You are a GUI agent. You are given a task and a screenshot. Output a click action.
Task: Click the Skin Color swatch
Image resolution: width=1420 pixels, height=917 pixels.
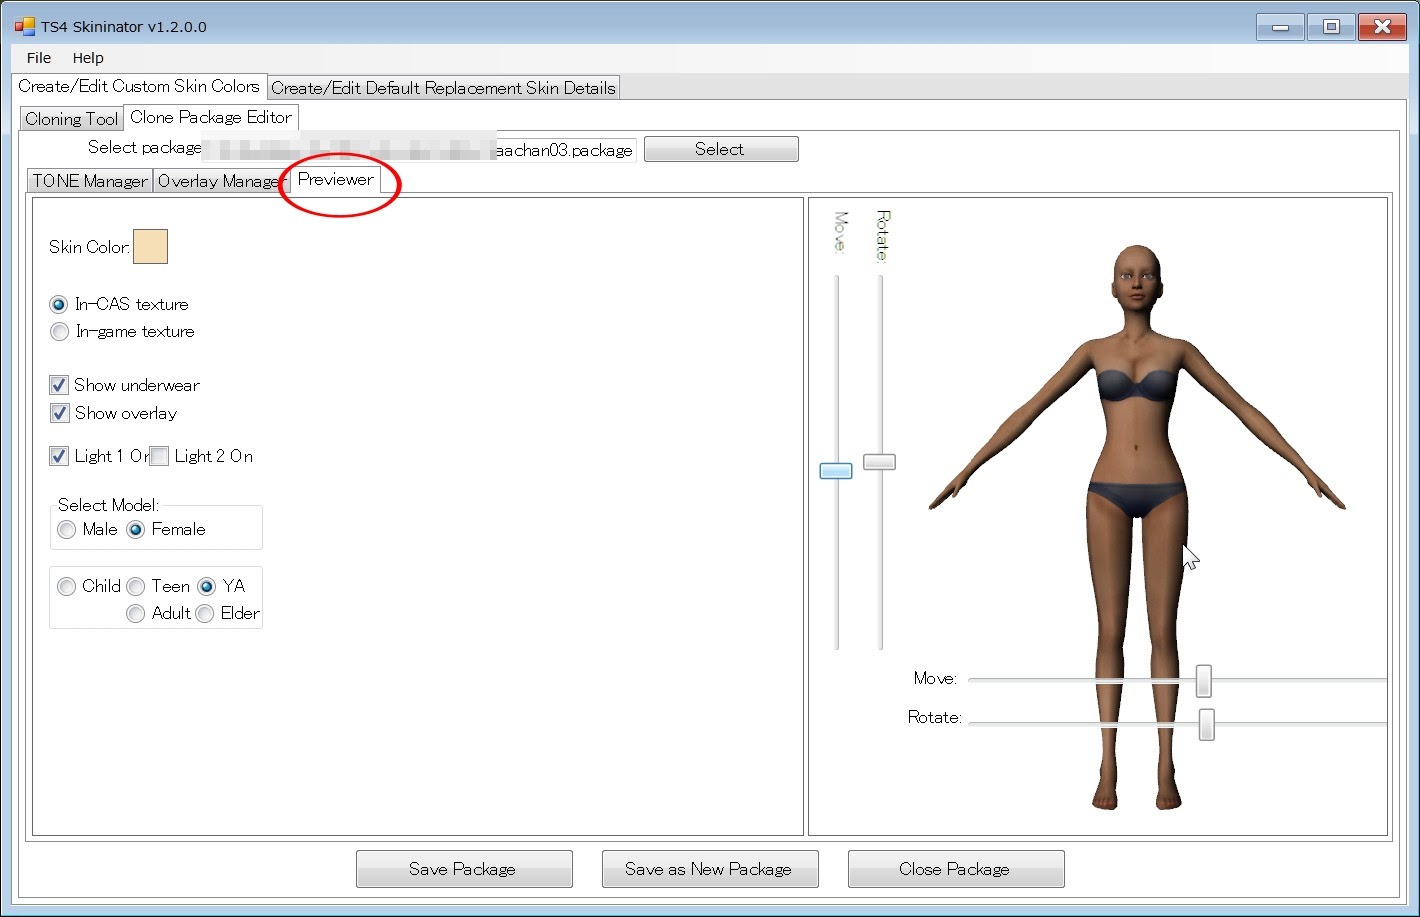point(150,247)
